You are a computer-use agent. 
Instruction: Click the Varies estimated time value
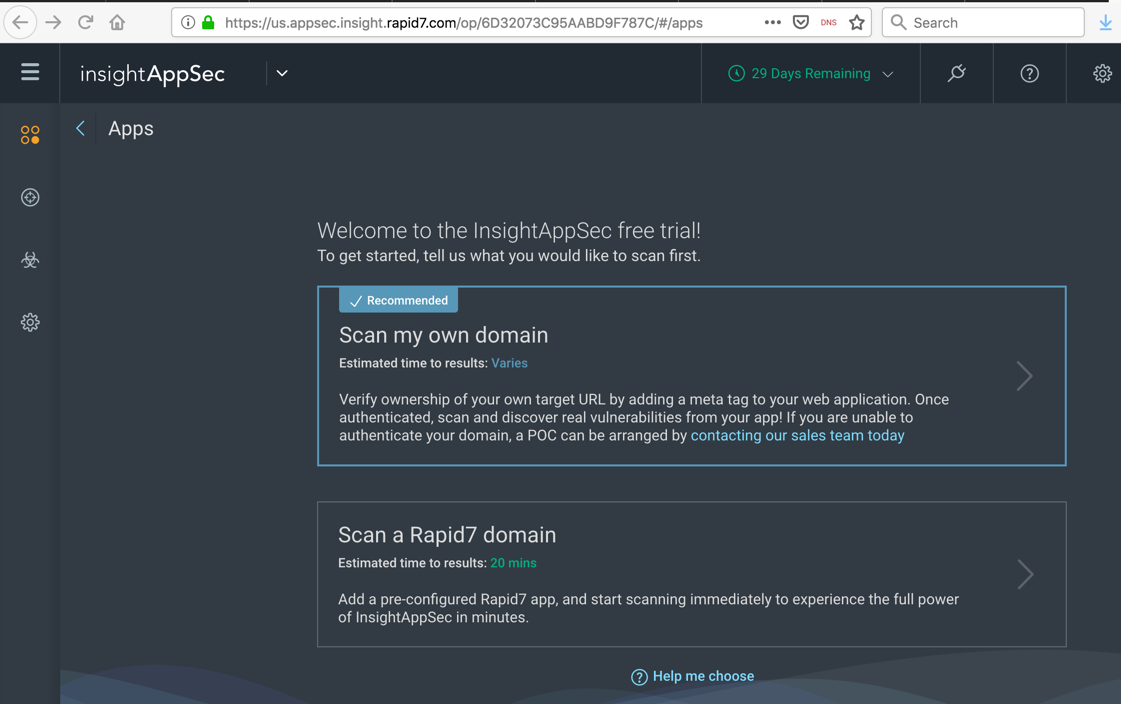(509, 363)
